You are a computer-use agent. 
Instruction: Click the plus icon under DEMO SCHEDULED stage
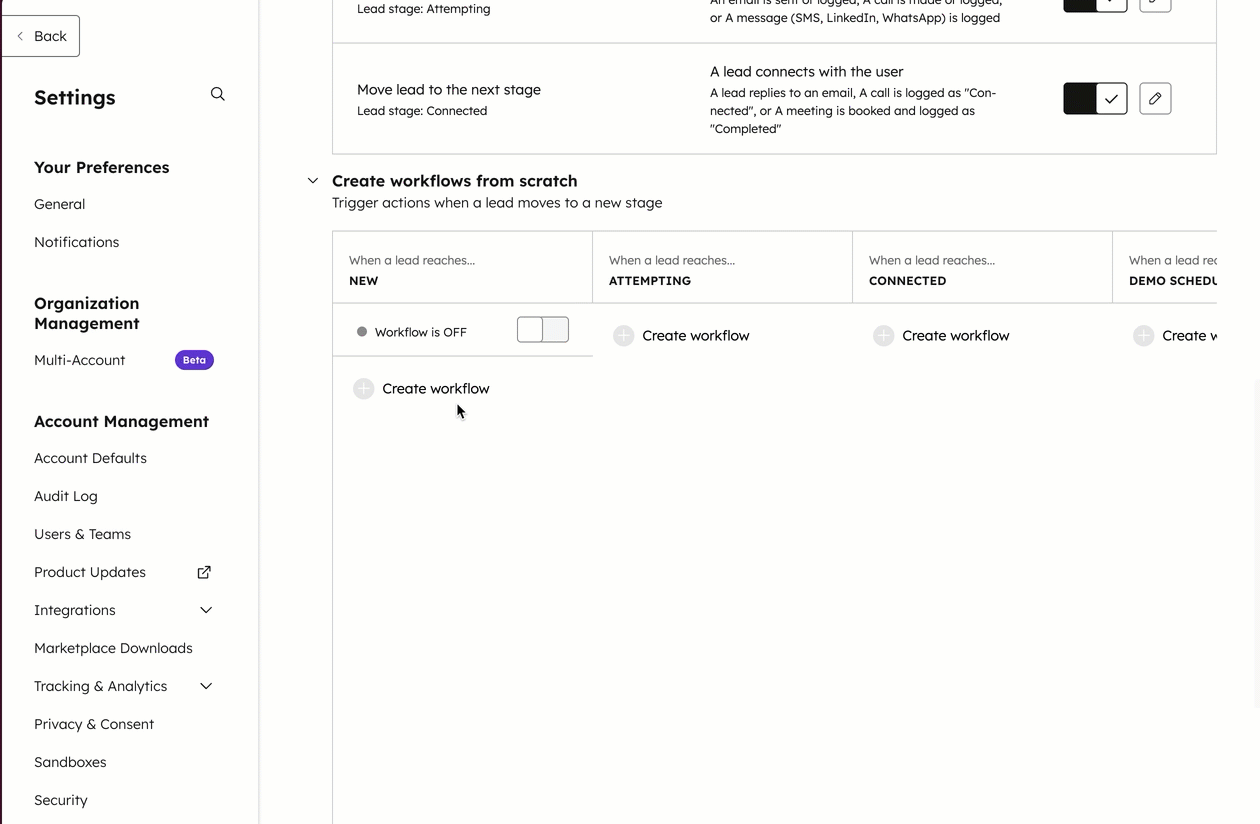1144,336
